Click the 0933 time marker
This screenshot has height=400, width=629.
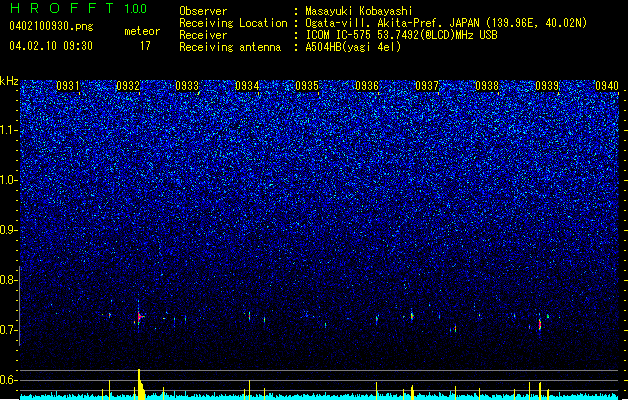pos(187,86)
